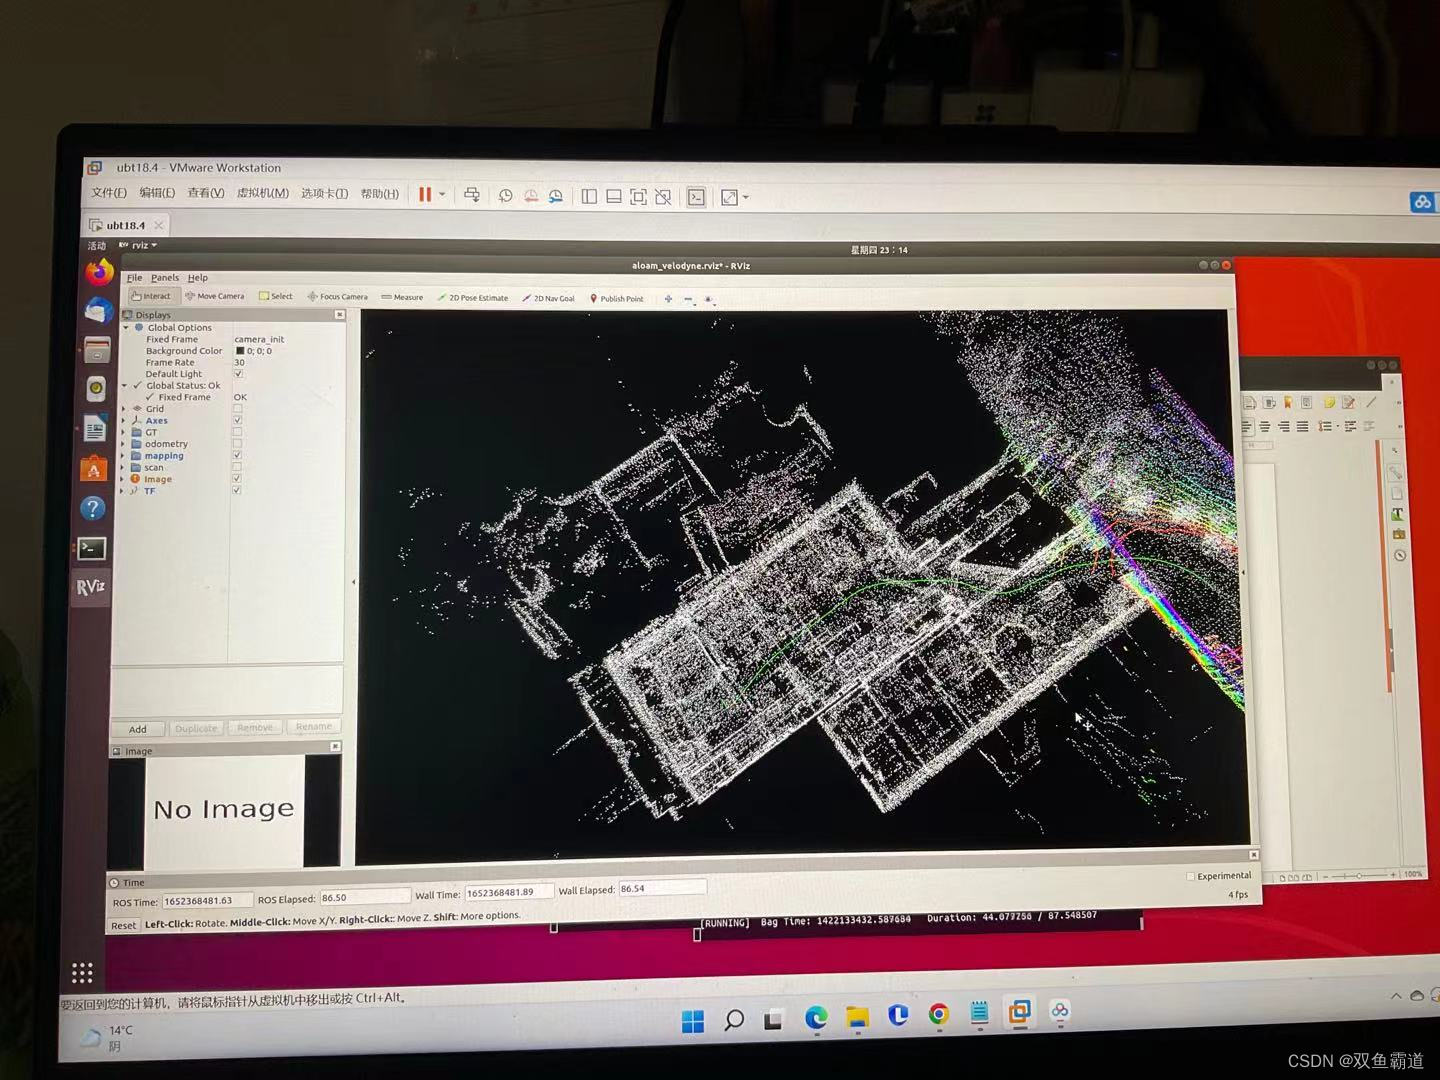Enter VMware full screen mode icon
This screenshot has height=1080, width=1440.
pyautogui.click(x=638, y=197)
